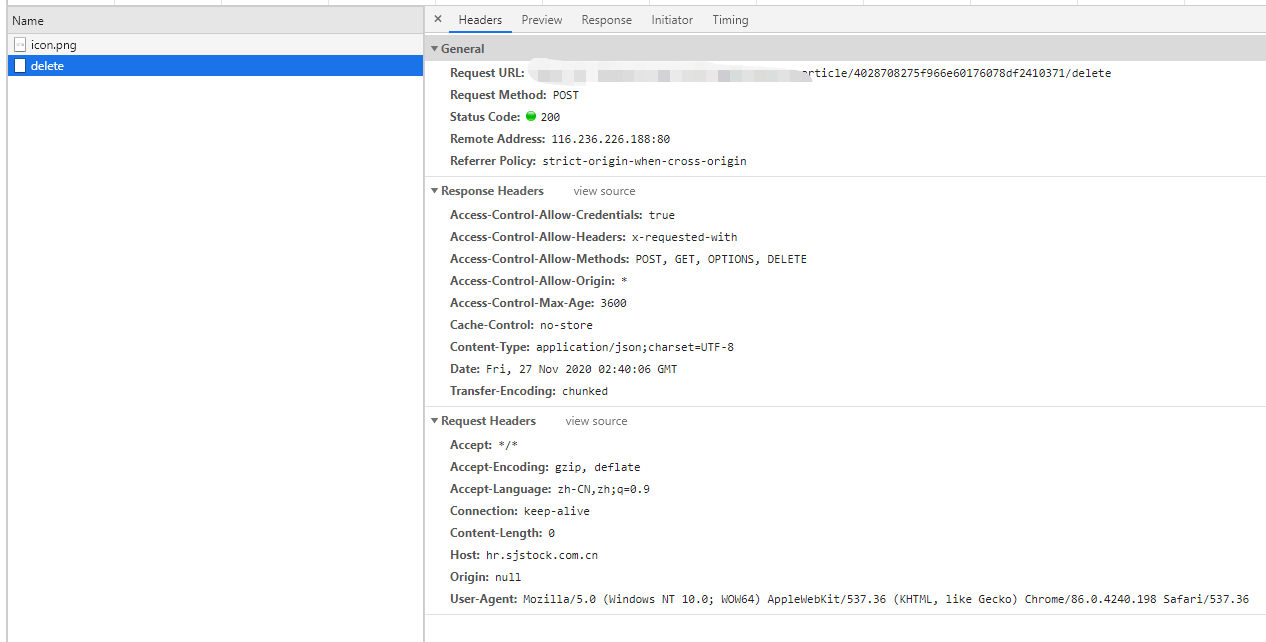The height and width of the screenshot is (642, 1266).
Task: Click the image thumbnail icon for icon.png
Action: [x=19, y=44]
